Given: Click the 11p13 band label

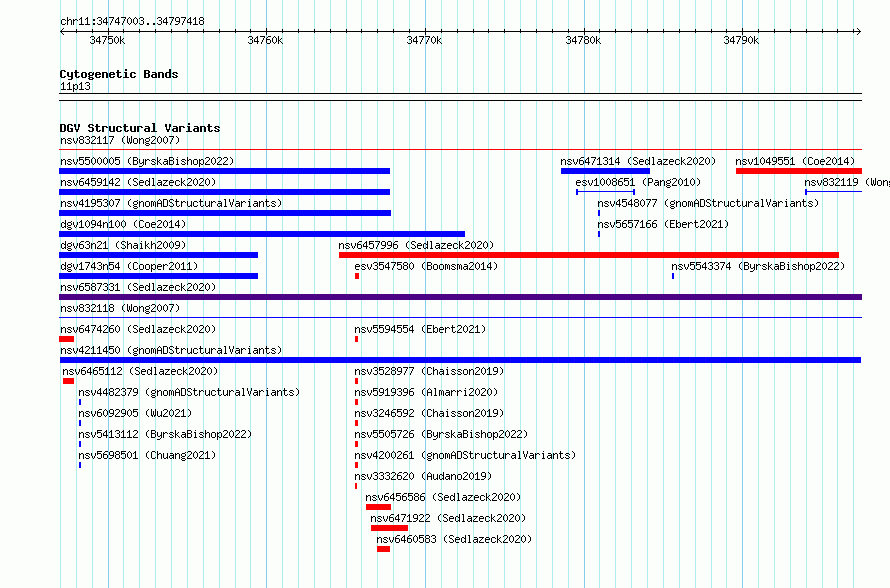Looking at the screenshot, I should [x=75, y=86].
